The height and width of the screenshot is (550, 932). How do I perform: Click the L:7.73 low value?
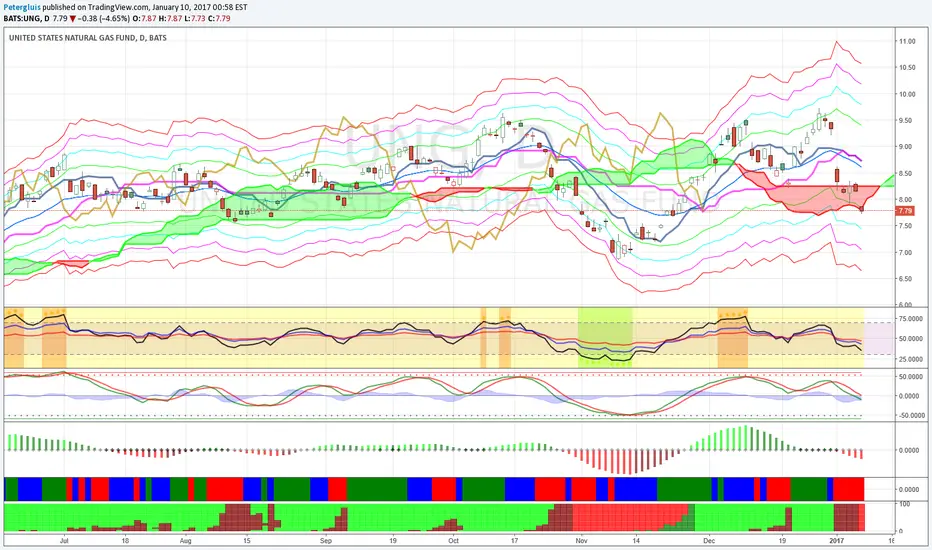[x=194, y=18]
